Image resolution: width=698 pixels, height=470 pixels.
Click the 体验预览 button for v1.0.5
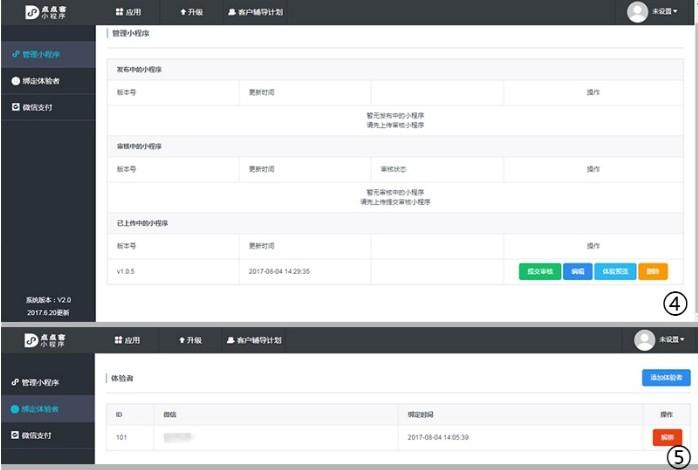614,271
